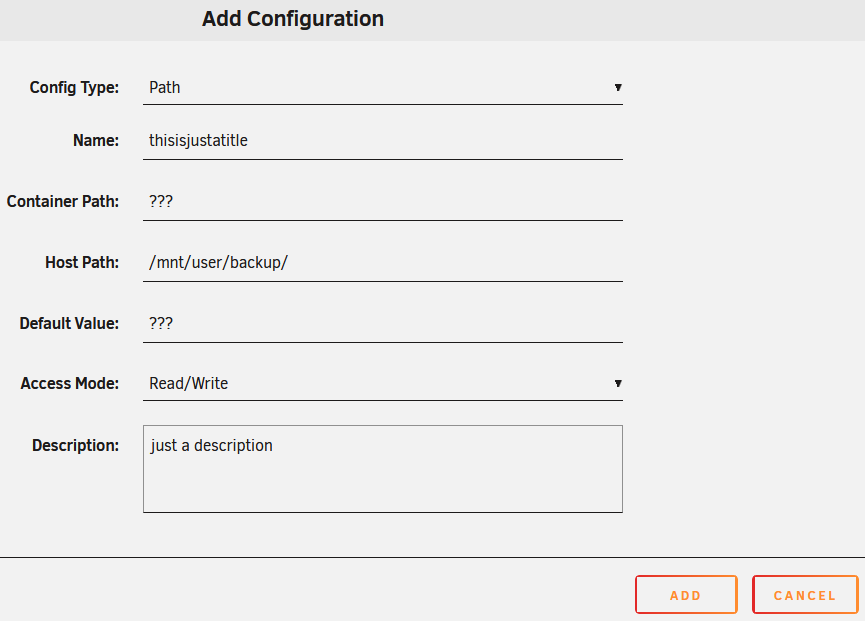Click the Name input field
Viewport: 865px width, 621px height.
pos(383,141)
